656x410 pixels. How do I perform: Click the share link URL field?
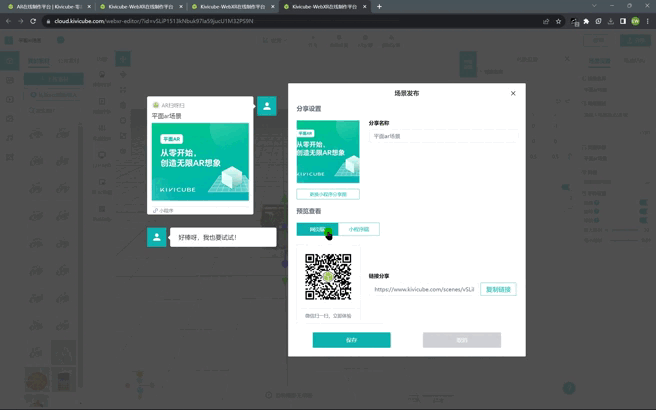coord(423,289)
